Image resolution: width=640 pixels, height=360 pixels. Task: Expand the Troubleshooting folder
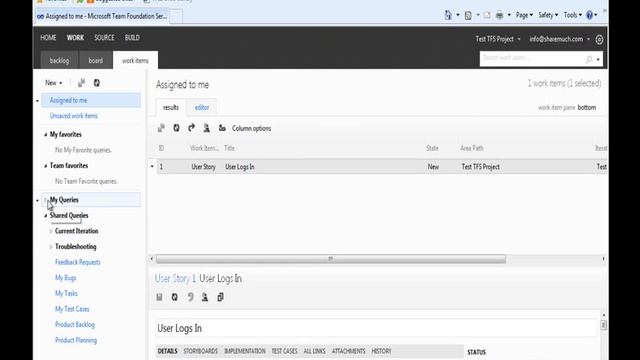(51, 247)
